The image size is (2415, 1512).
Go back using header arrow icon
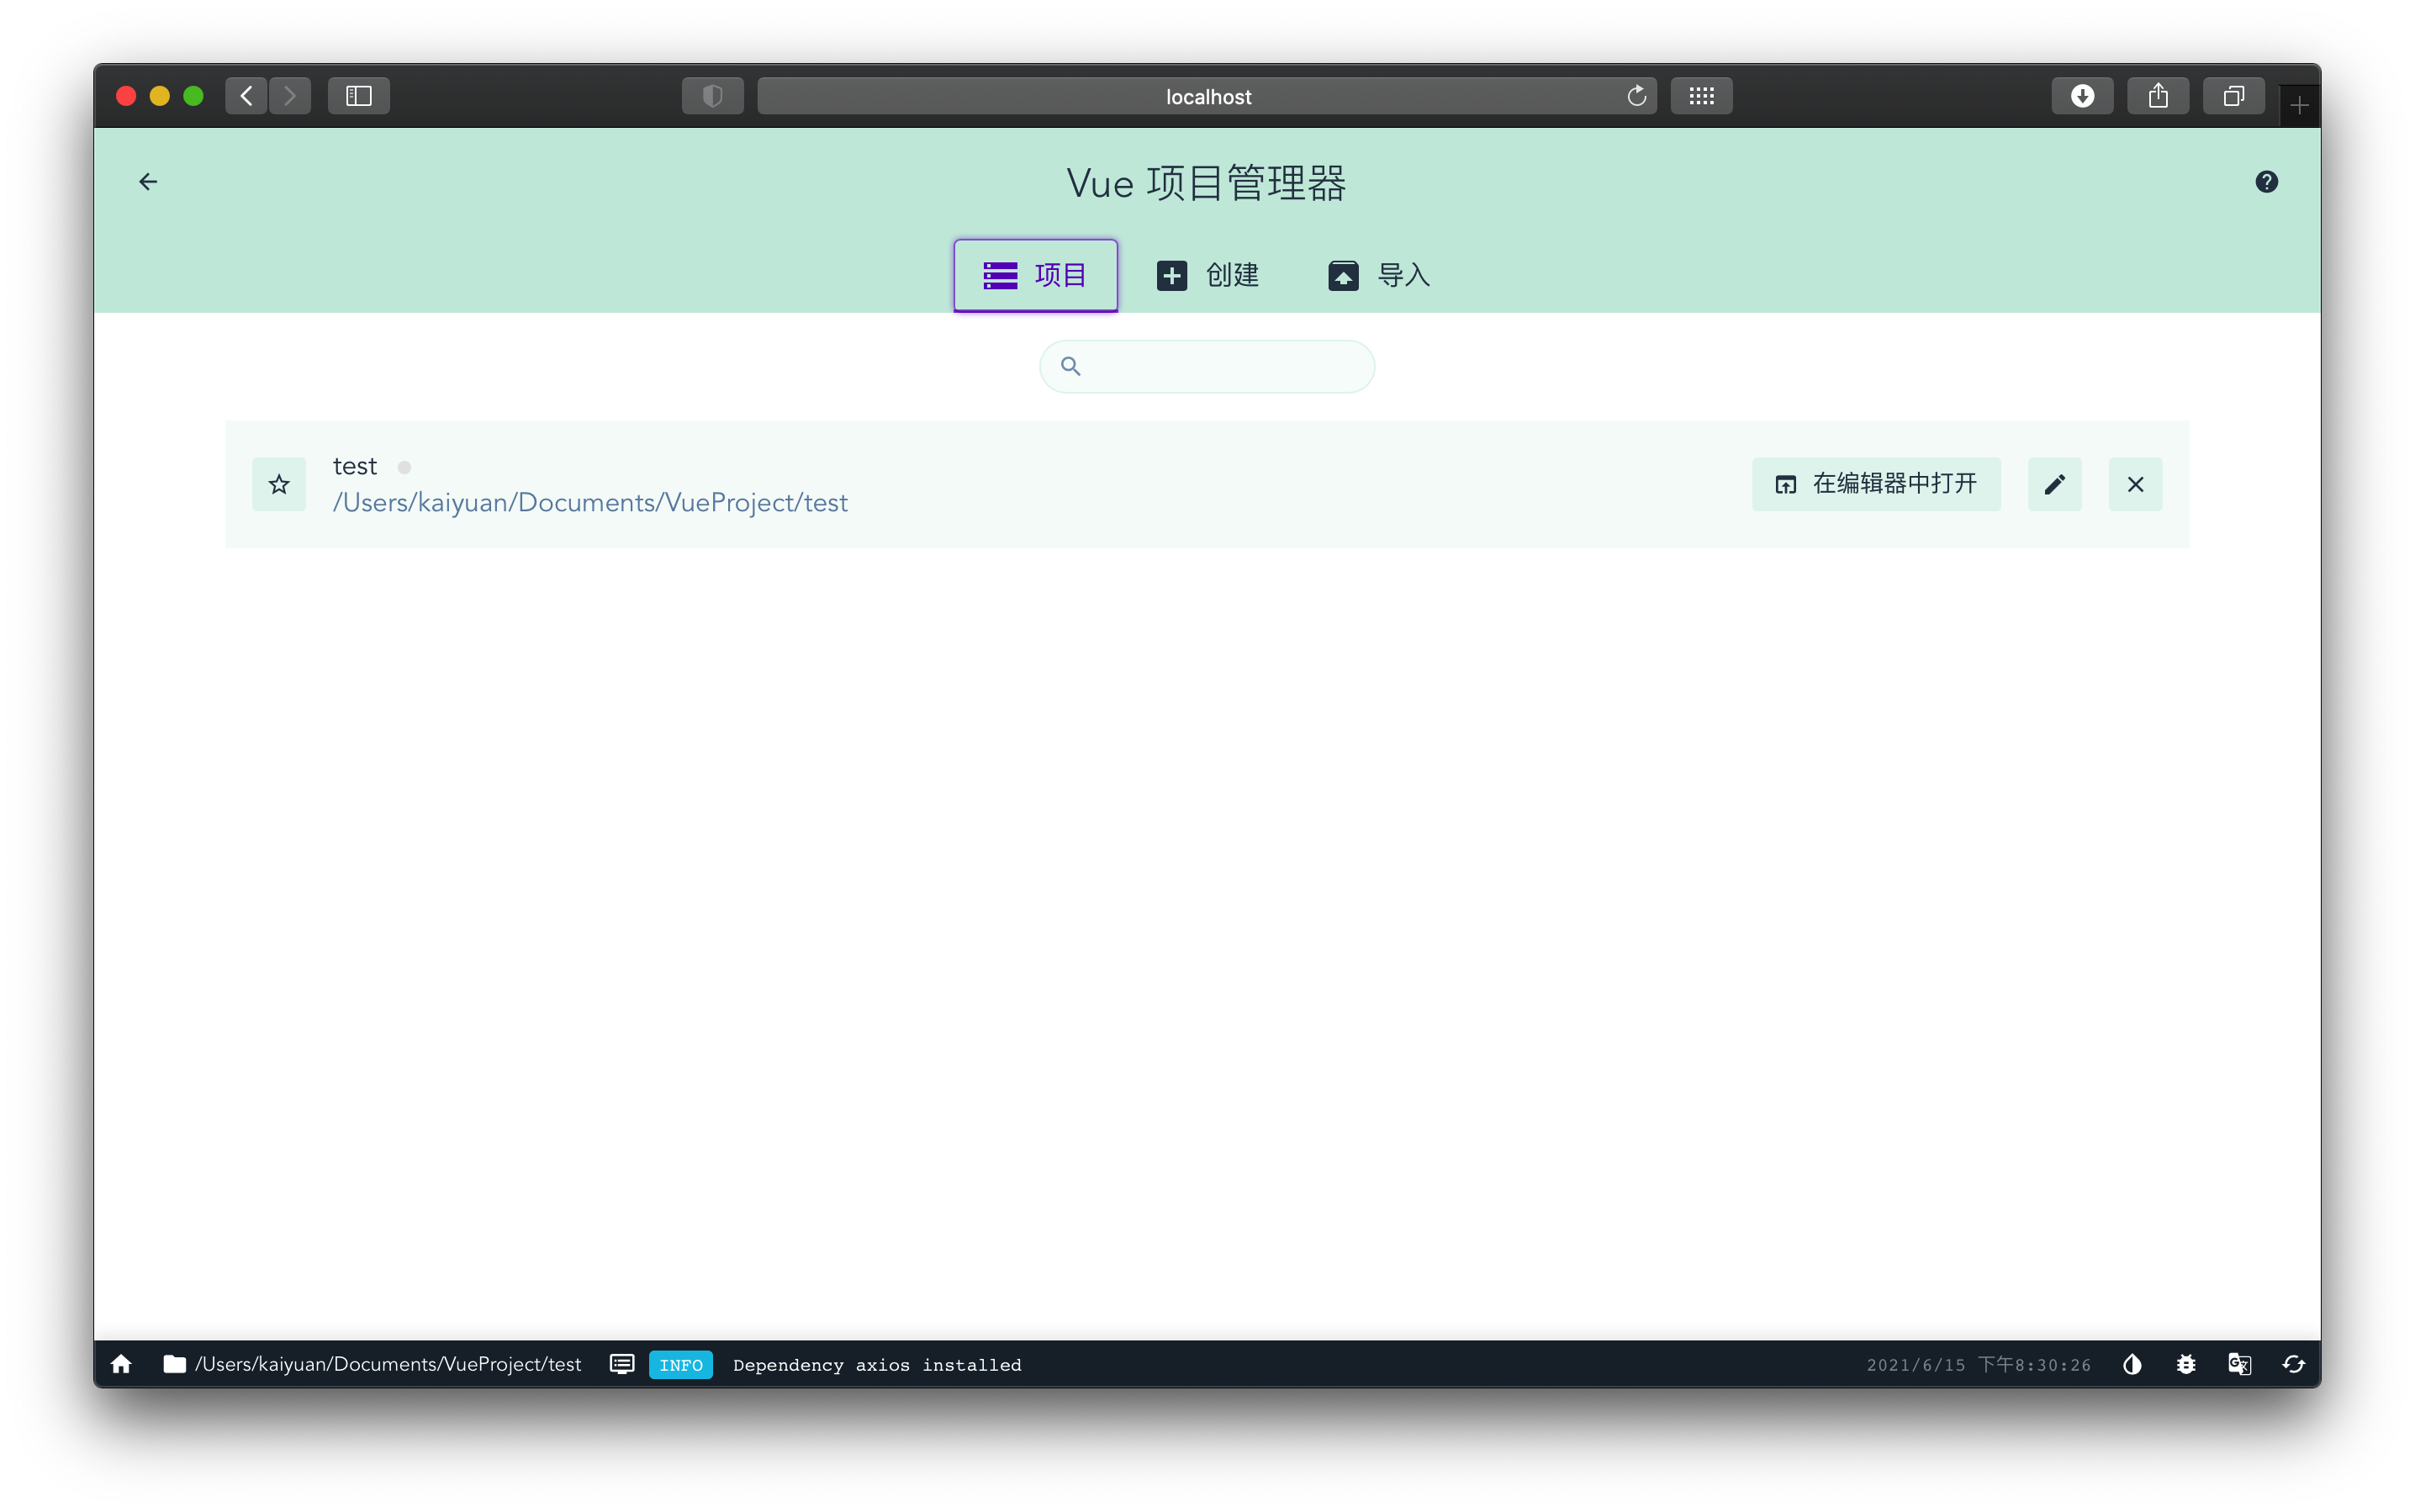(x=148, y=182)
